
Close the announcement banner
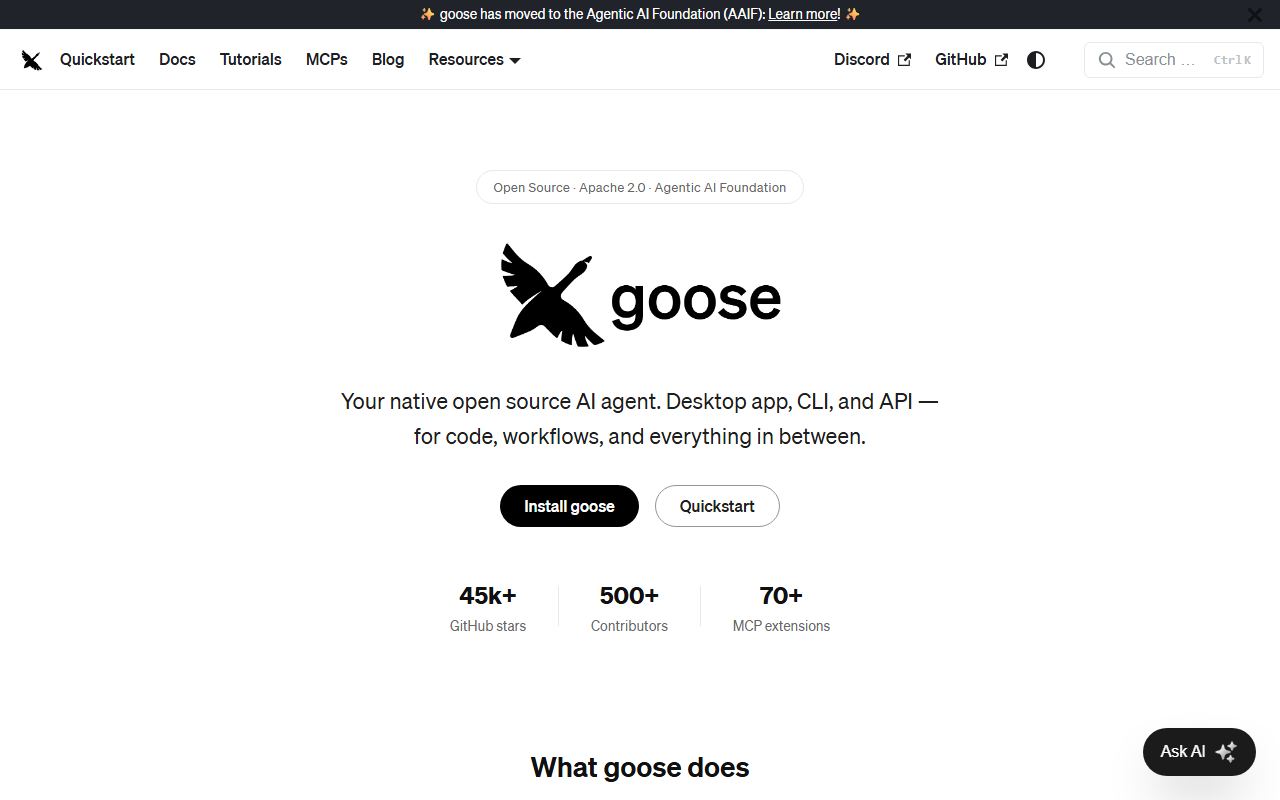(1255, 14)
